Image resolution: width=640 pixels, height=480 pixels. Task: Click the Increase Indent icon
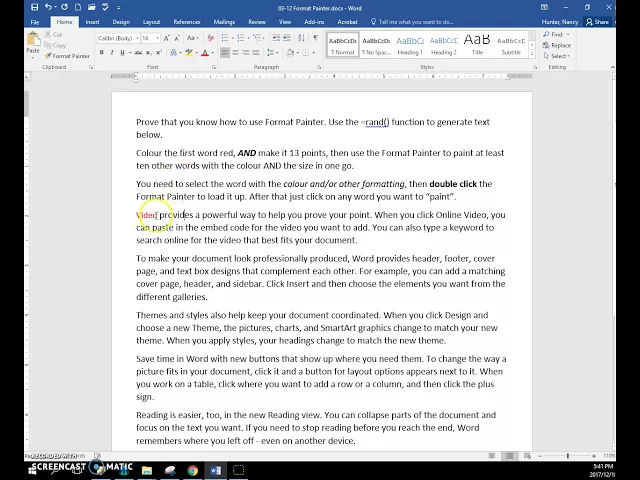pyautogui.click(x=287, y=38)
